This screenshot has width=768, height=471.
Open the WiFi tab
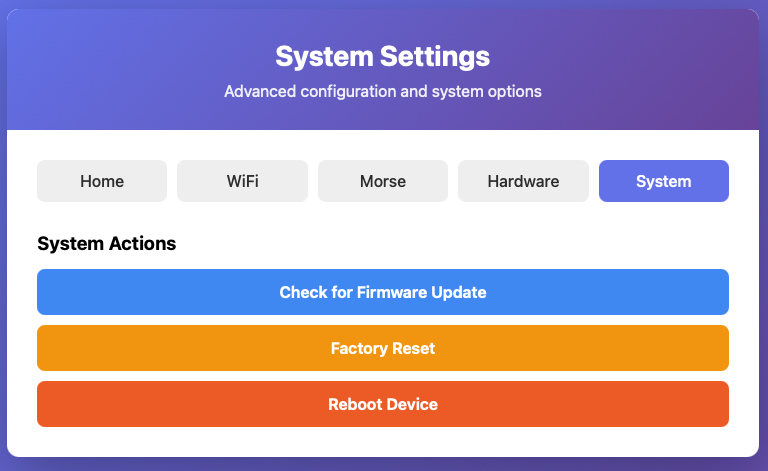click(x=242, y=181)
